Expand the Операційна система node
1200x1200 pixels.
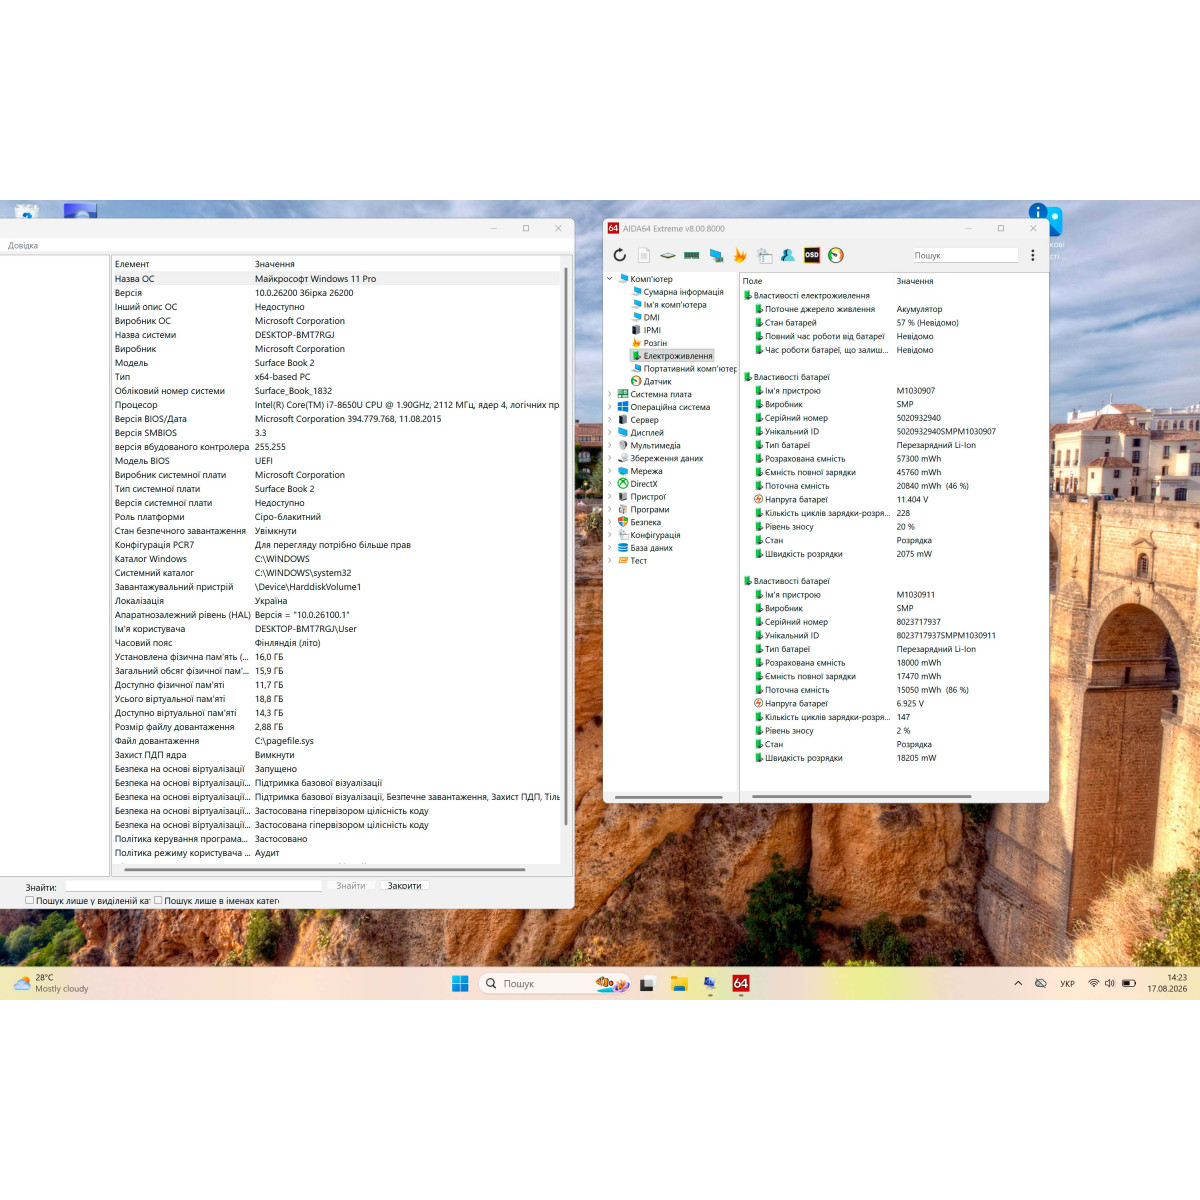pyautogui.click(x=610, y=407)
